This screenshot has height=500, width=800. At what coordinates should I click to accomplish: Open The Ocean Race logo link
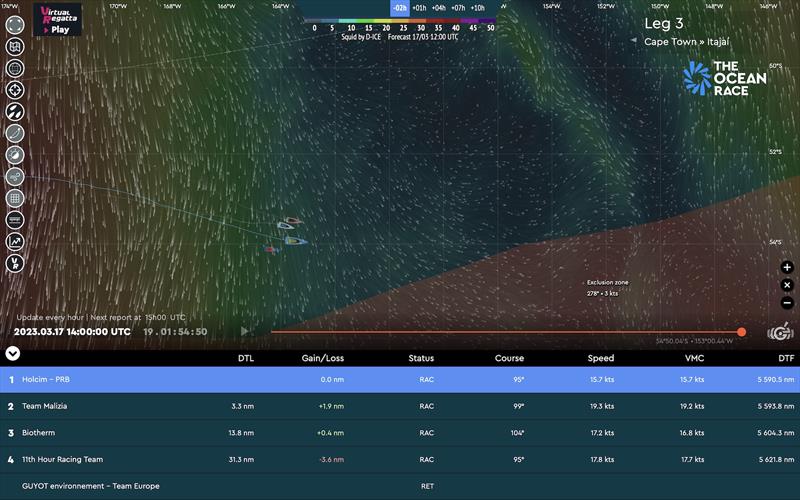[x=724, y=78]
